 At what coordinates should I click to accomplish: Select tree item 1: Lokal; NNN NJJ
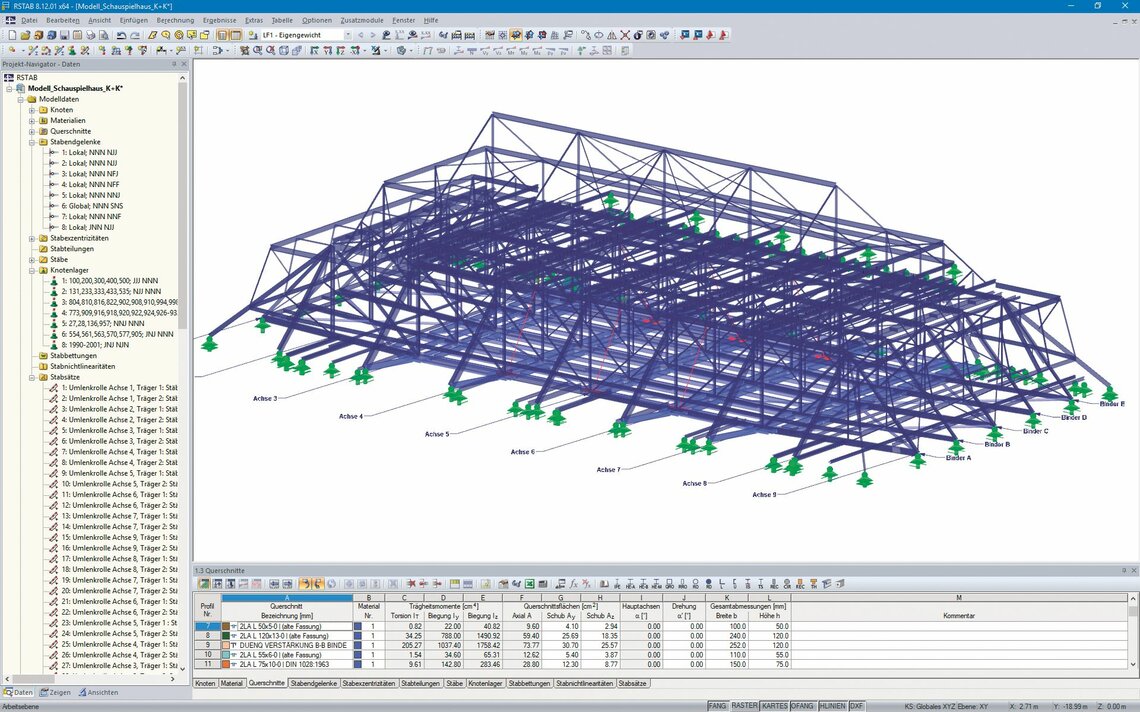[89, 153]
